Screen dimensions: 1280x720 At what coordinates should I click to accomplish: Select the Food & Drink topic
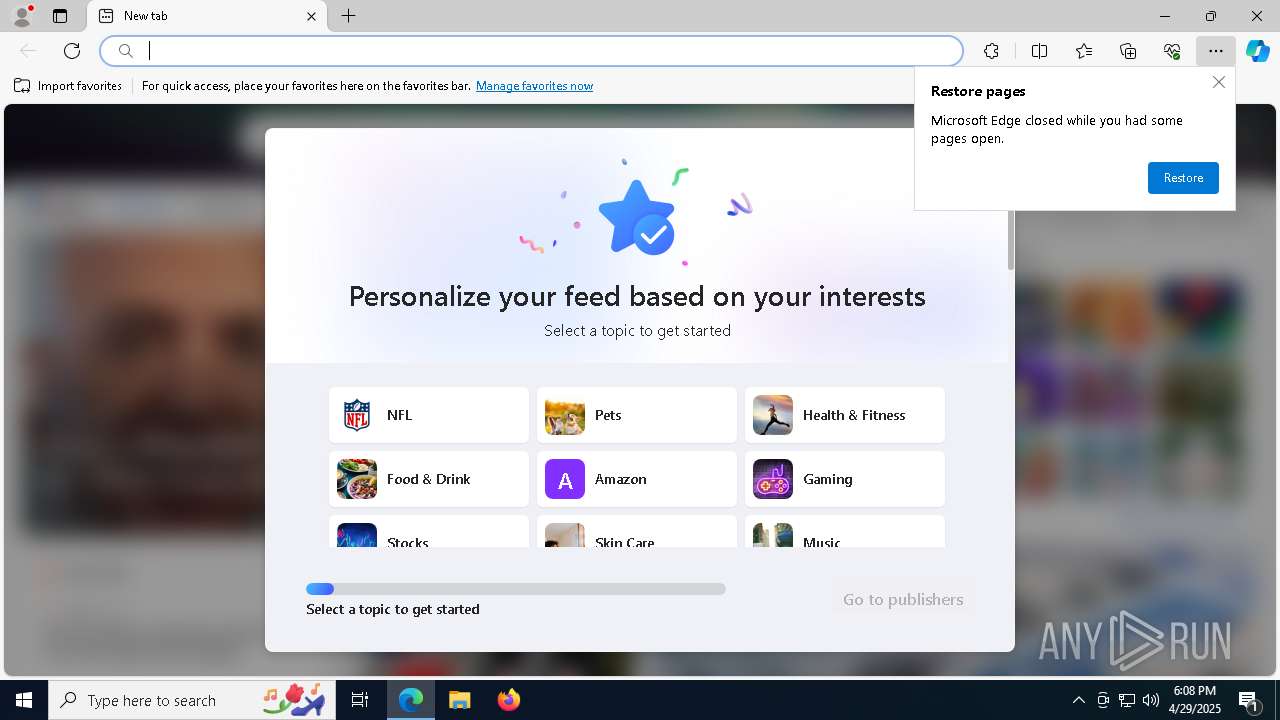coord(429,479)
